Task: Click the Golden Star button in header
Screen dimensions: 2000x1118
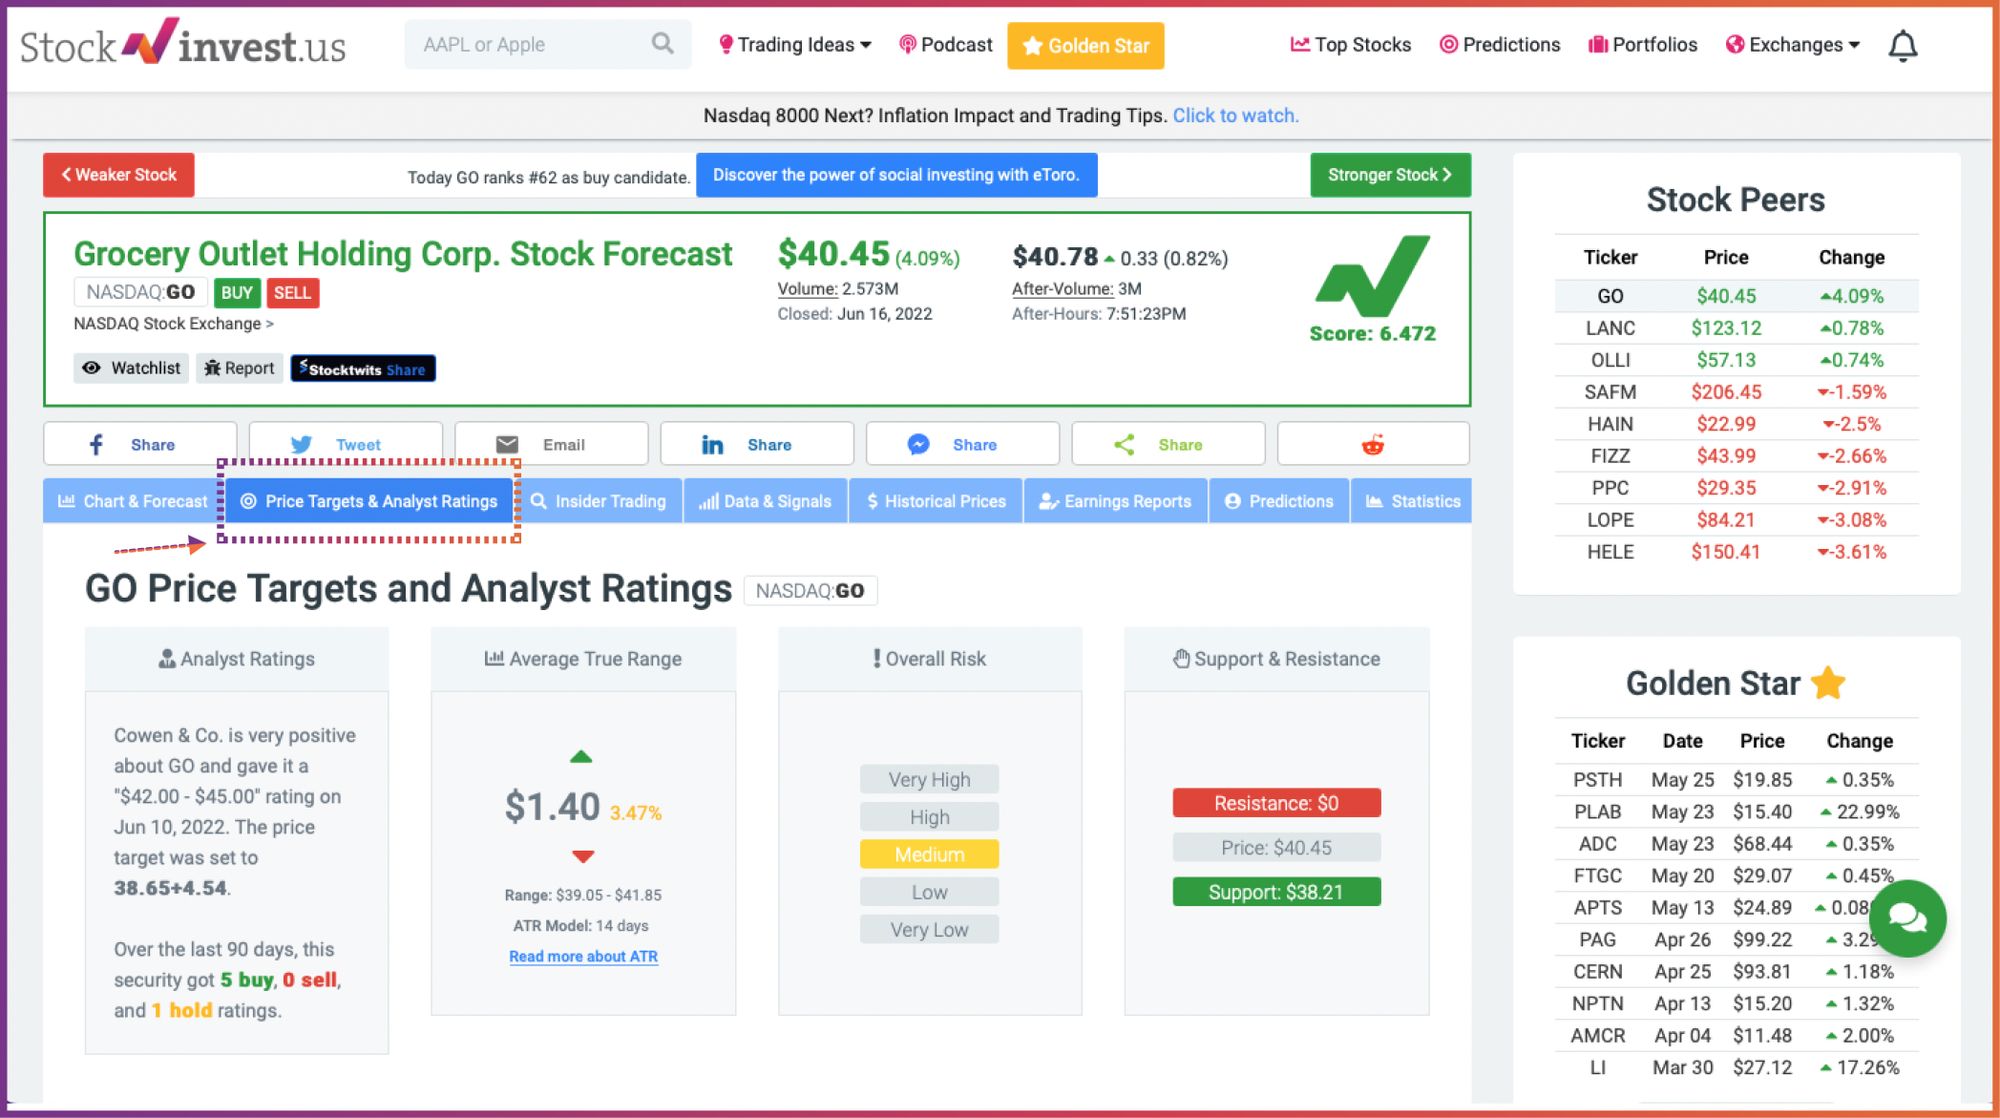Action: [x=1085, y=46]
